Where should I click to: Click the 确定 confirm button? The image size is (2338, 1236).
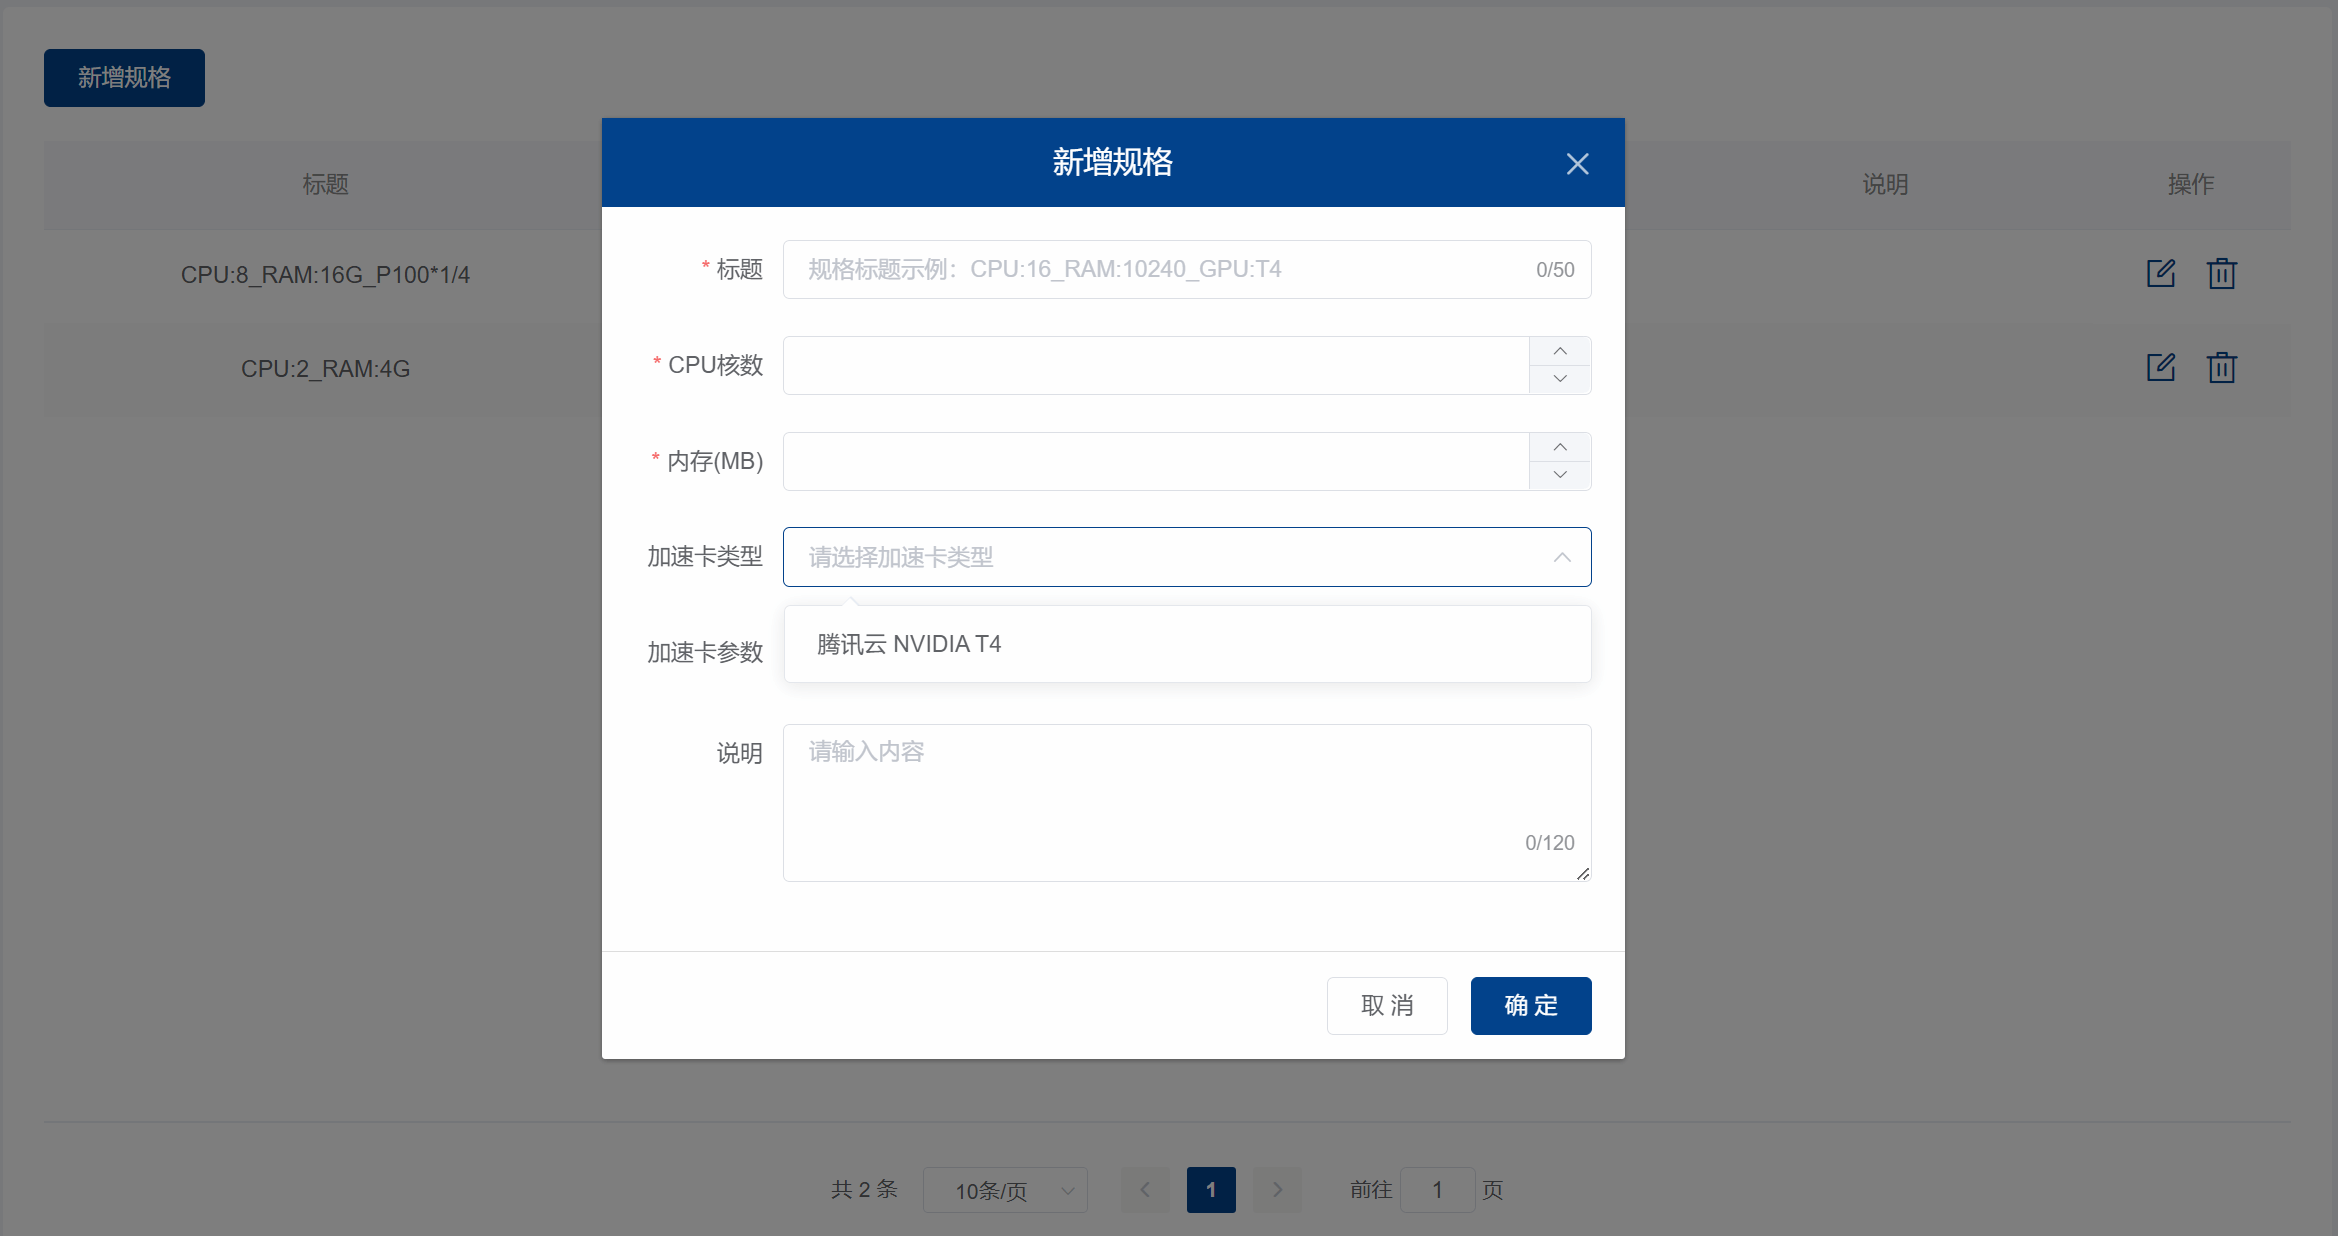pos(1530,1005)
